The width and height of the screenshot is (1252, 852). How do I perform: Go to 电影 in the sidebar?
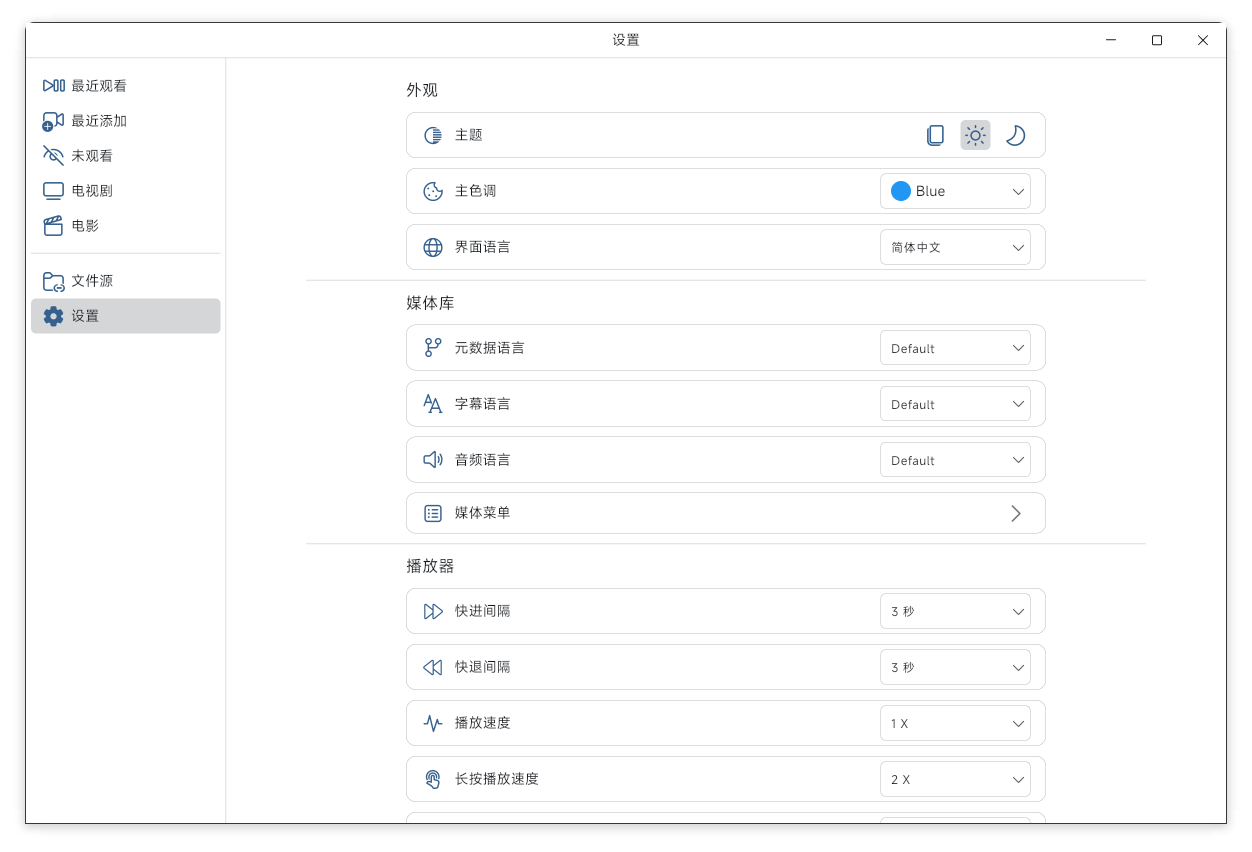125,226
